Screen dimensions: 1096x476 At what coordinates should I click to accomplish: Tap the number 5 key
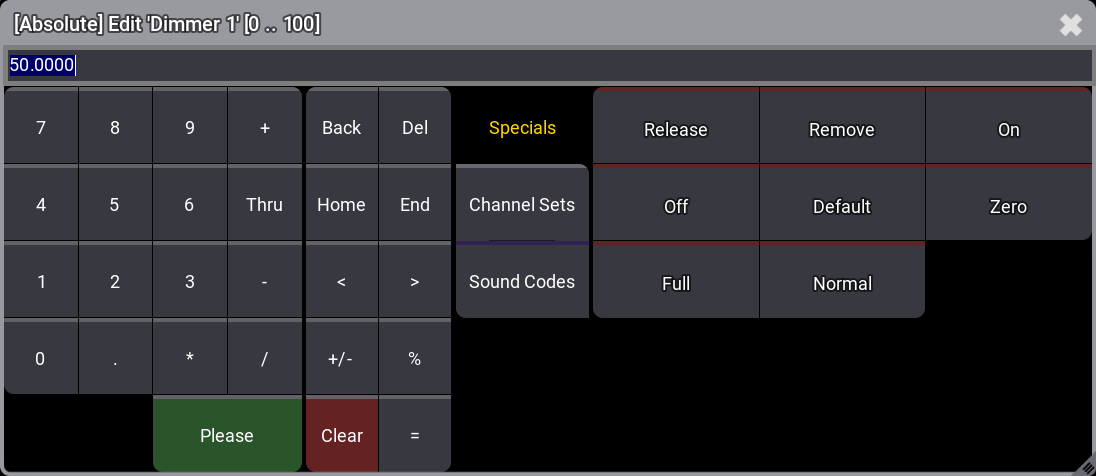115,204
